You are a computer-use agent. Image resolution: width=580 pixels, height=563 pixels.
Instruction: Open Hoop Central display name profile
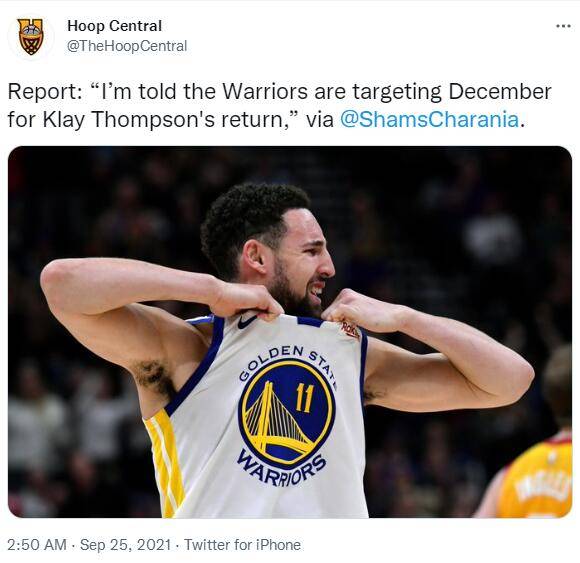tap(115, 26)
